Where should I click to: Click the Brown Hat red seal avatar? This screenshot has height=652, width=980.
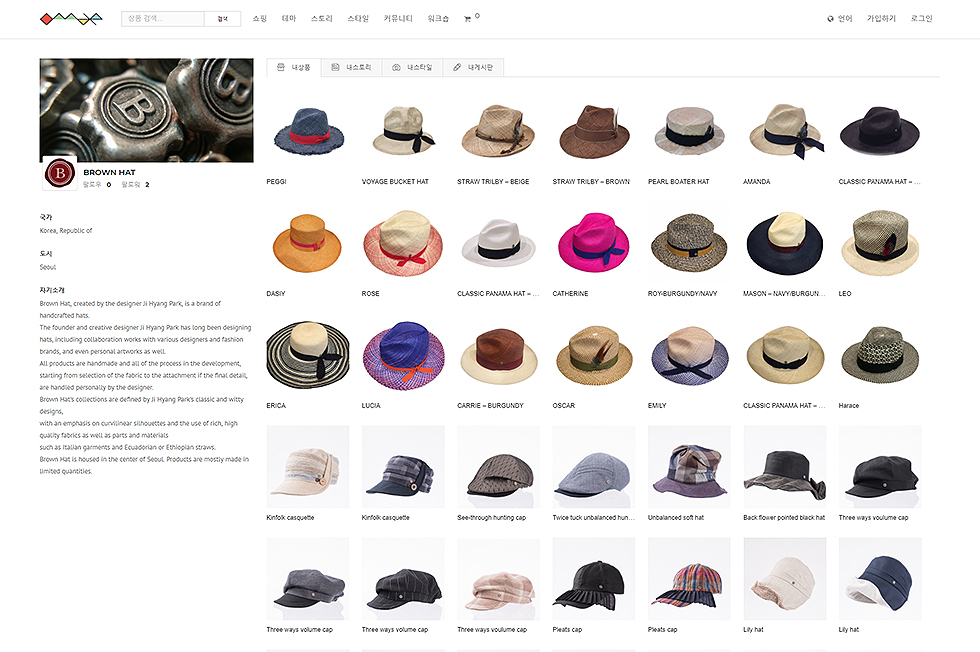(60, 174)
